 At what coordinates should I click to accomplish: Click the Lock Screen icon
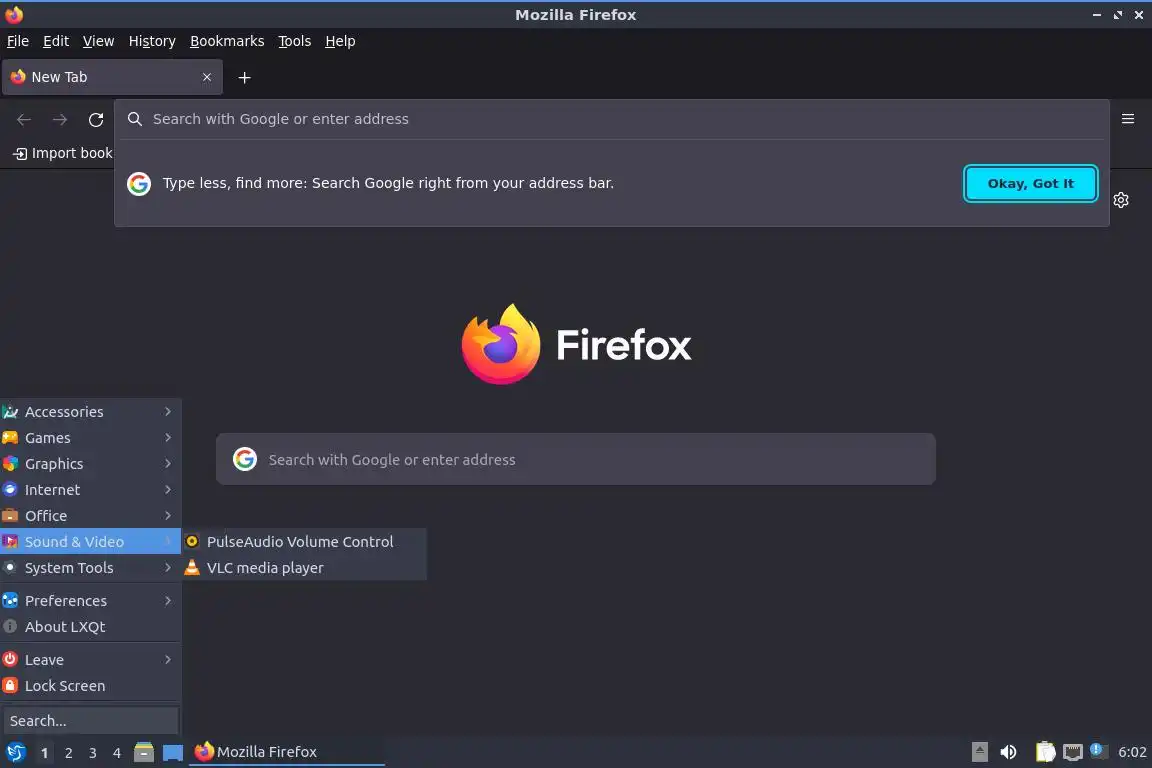pyautogui.click(x=10, y=685)
